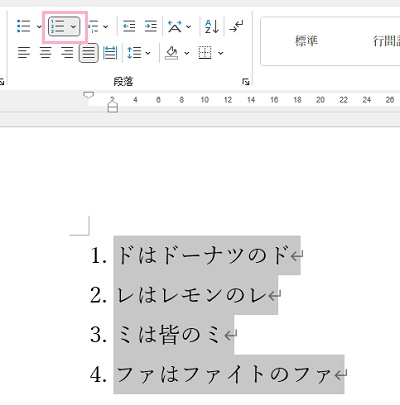This screenshot has height=405, width=400.
Task: Click the line and paragraph spacing icon
Action: [x=134, y=53]
